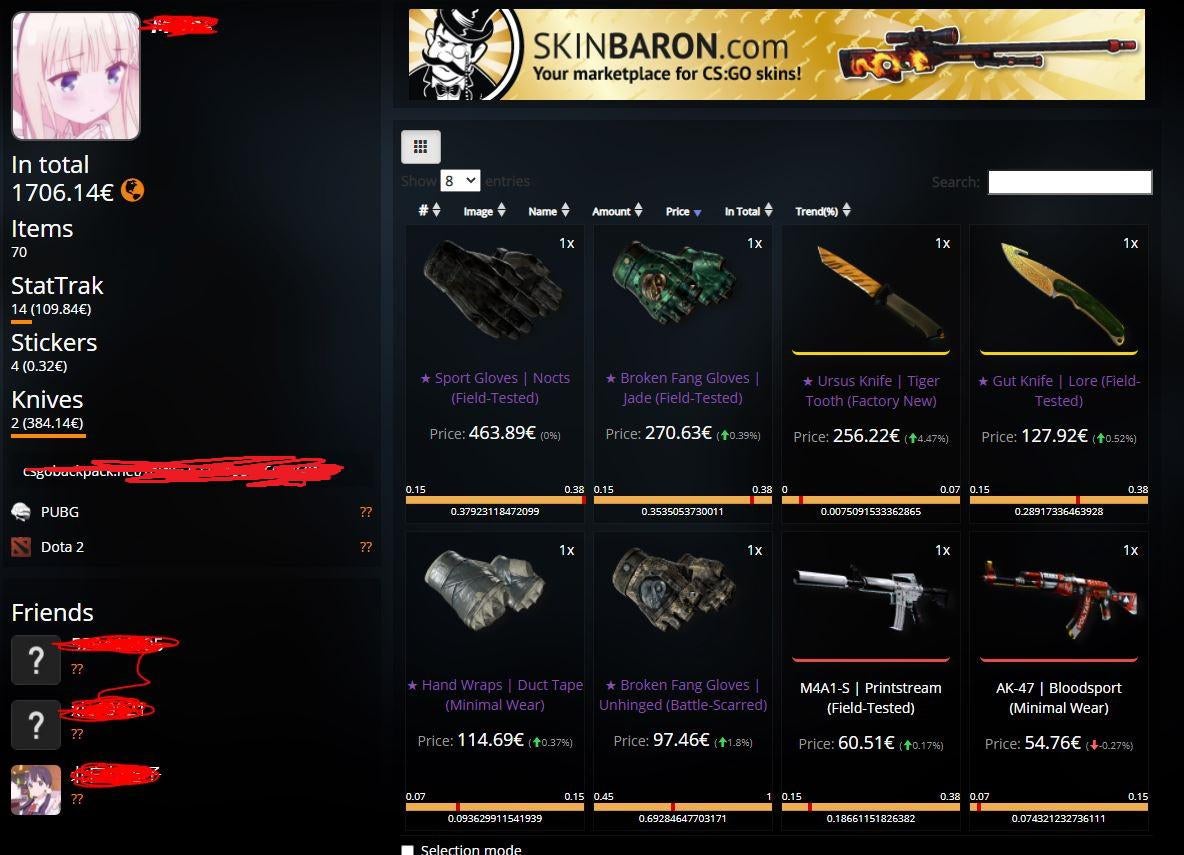Open the anime girl friend avatar

35,790
